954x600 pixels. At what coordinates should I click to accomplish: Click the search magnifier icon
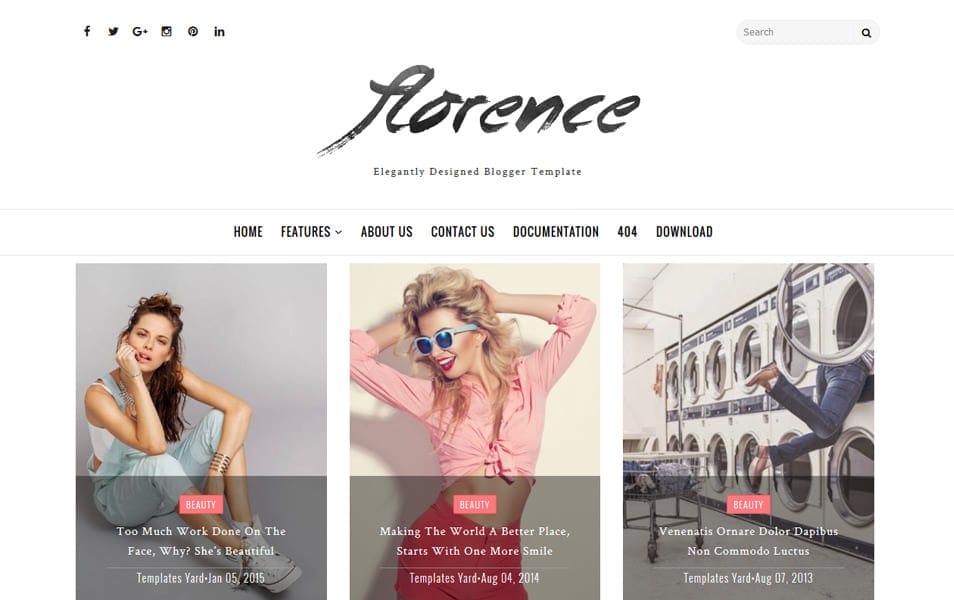[866, 32]
